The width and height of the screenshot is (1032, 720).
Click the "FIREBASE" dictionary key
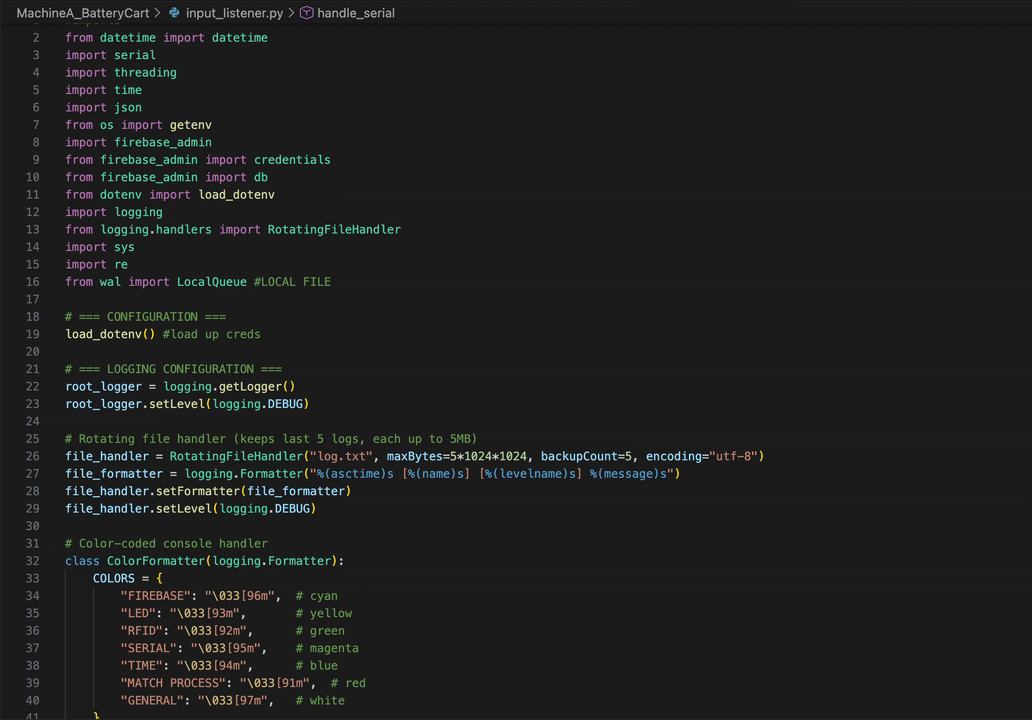pos(152,596)
